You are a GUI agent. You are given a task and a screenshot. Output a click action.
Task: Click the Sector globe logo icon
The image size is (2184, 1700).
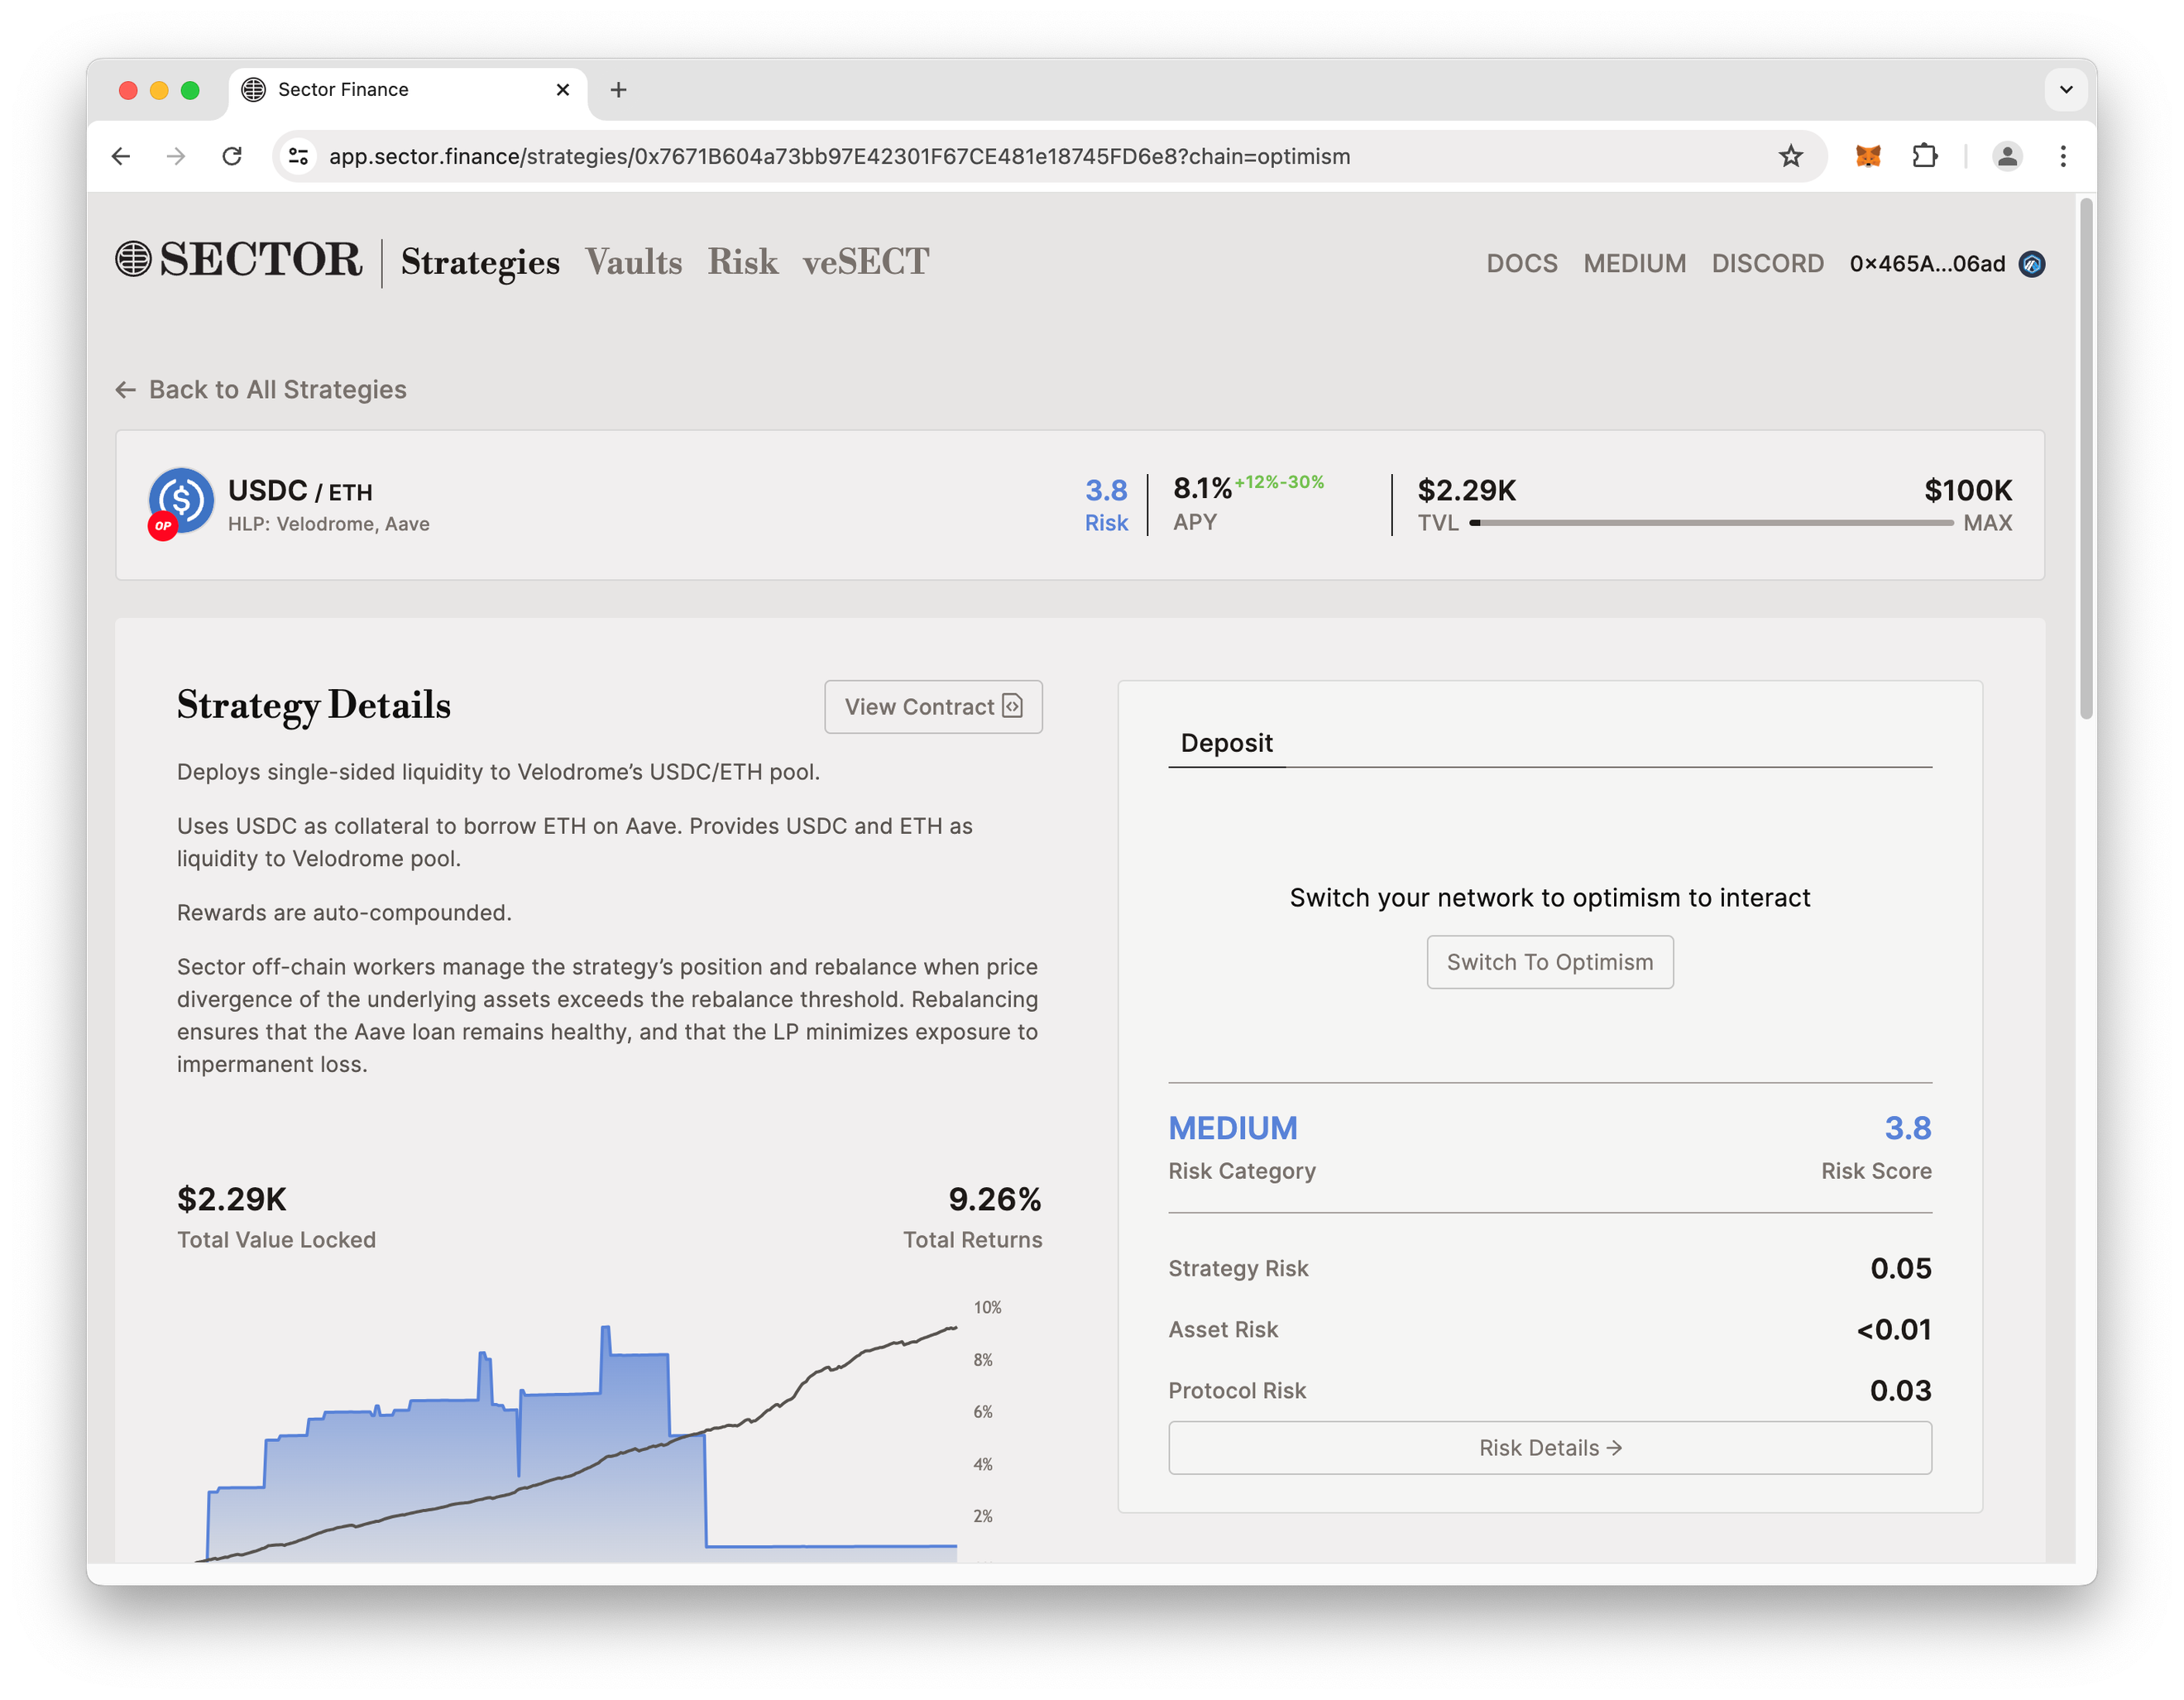(133, 259)
